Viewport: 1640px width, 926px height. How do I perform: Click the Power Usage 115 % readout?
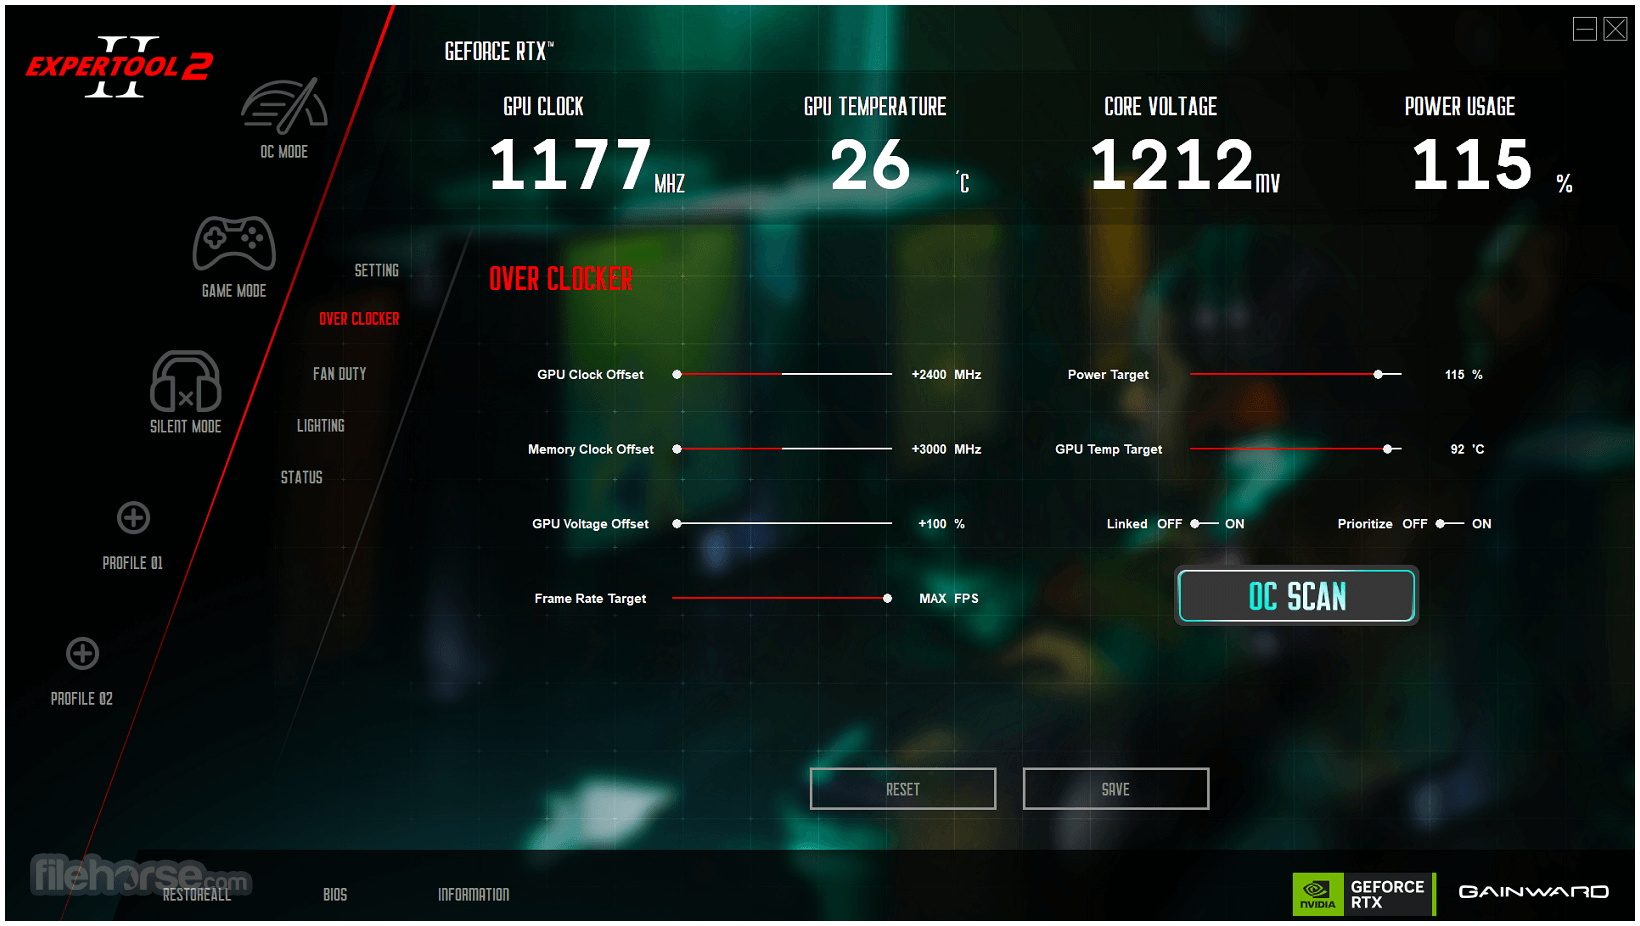pyautogui.click(x=1492, y=166)
